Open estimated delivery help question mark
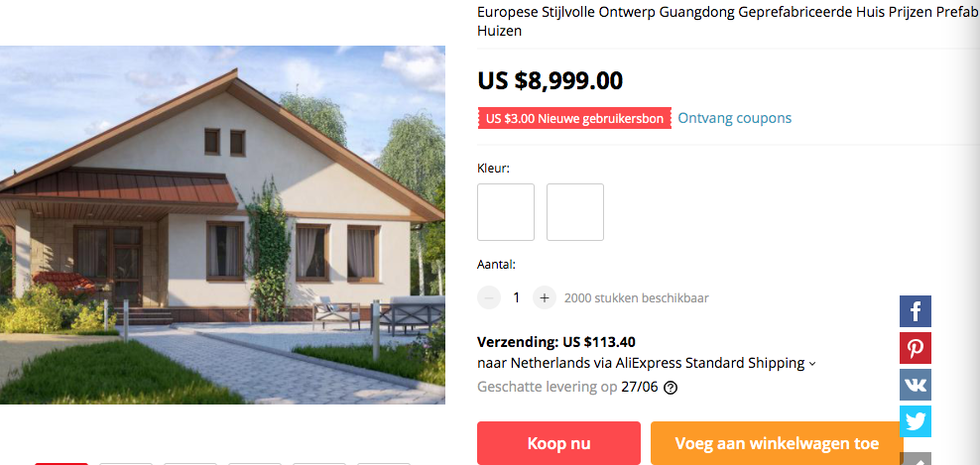 (x=670, y=388)
